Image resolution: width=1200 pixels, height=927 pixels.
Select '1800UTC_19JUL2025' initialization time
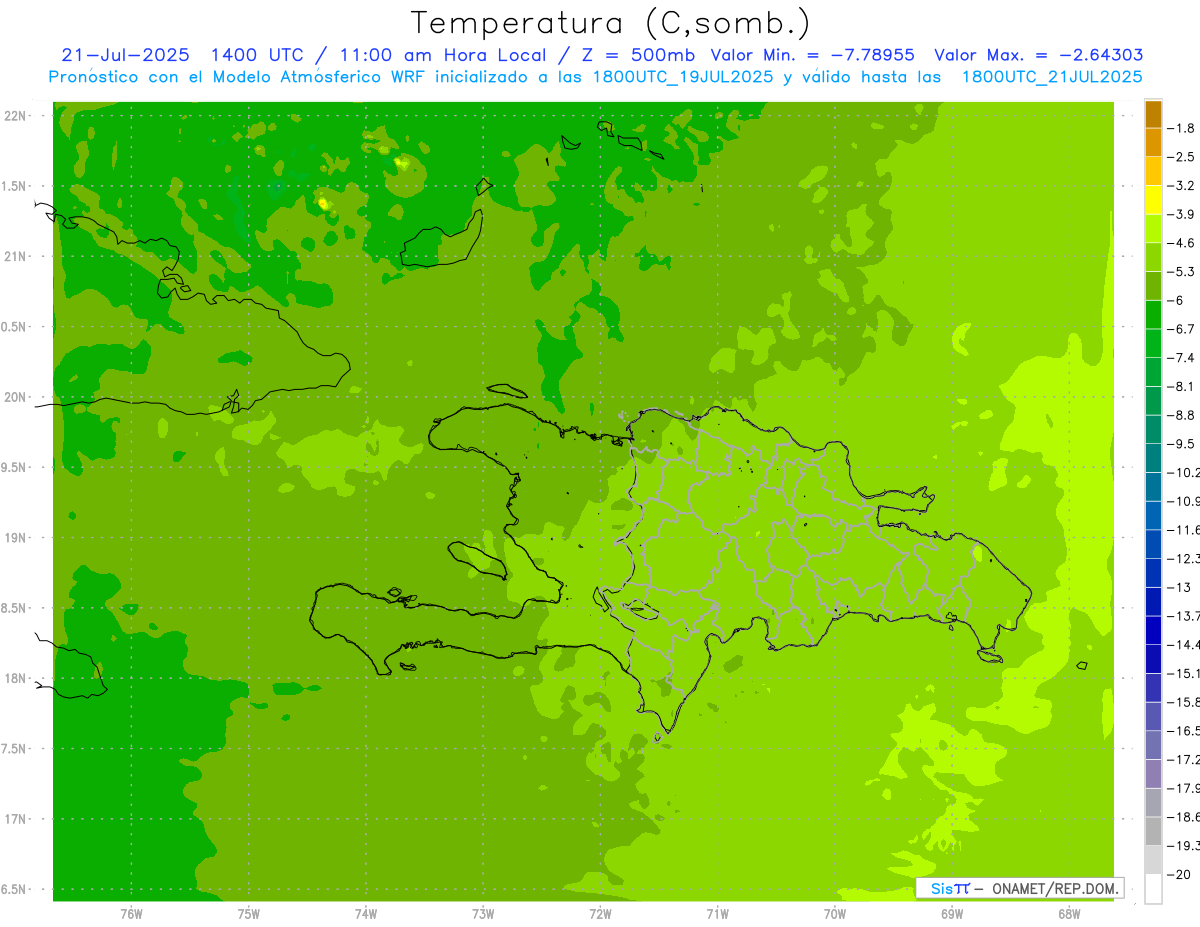[x=681, y=77]
